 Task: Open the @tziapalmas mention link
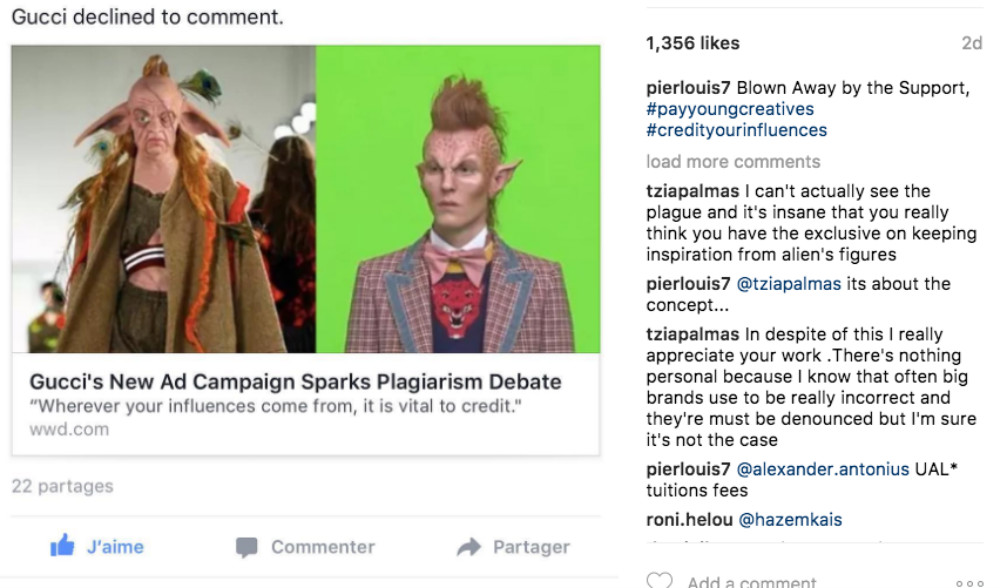tap(788, 284)
